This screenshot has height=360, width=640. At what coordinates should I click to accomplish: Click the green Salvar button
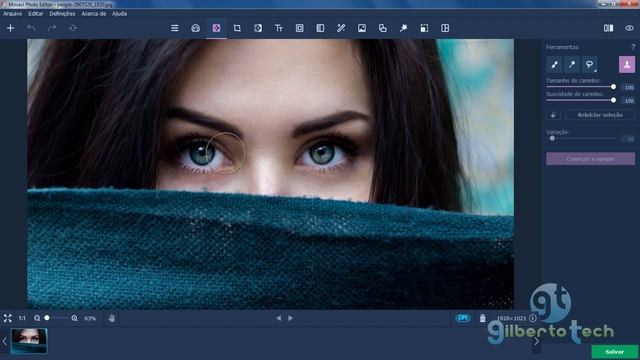point(614,351)
